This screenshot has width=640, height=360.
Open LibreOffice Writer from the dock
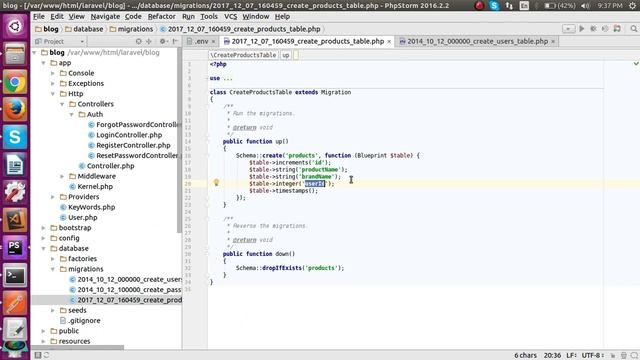click(x=15, y=165)
